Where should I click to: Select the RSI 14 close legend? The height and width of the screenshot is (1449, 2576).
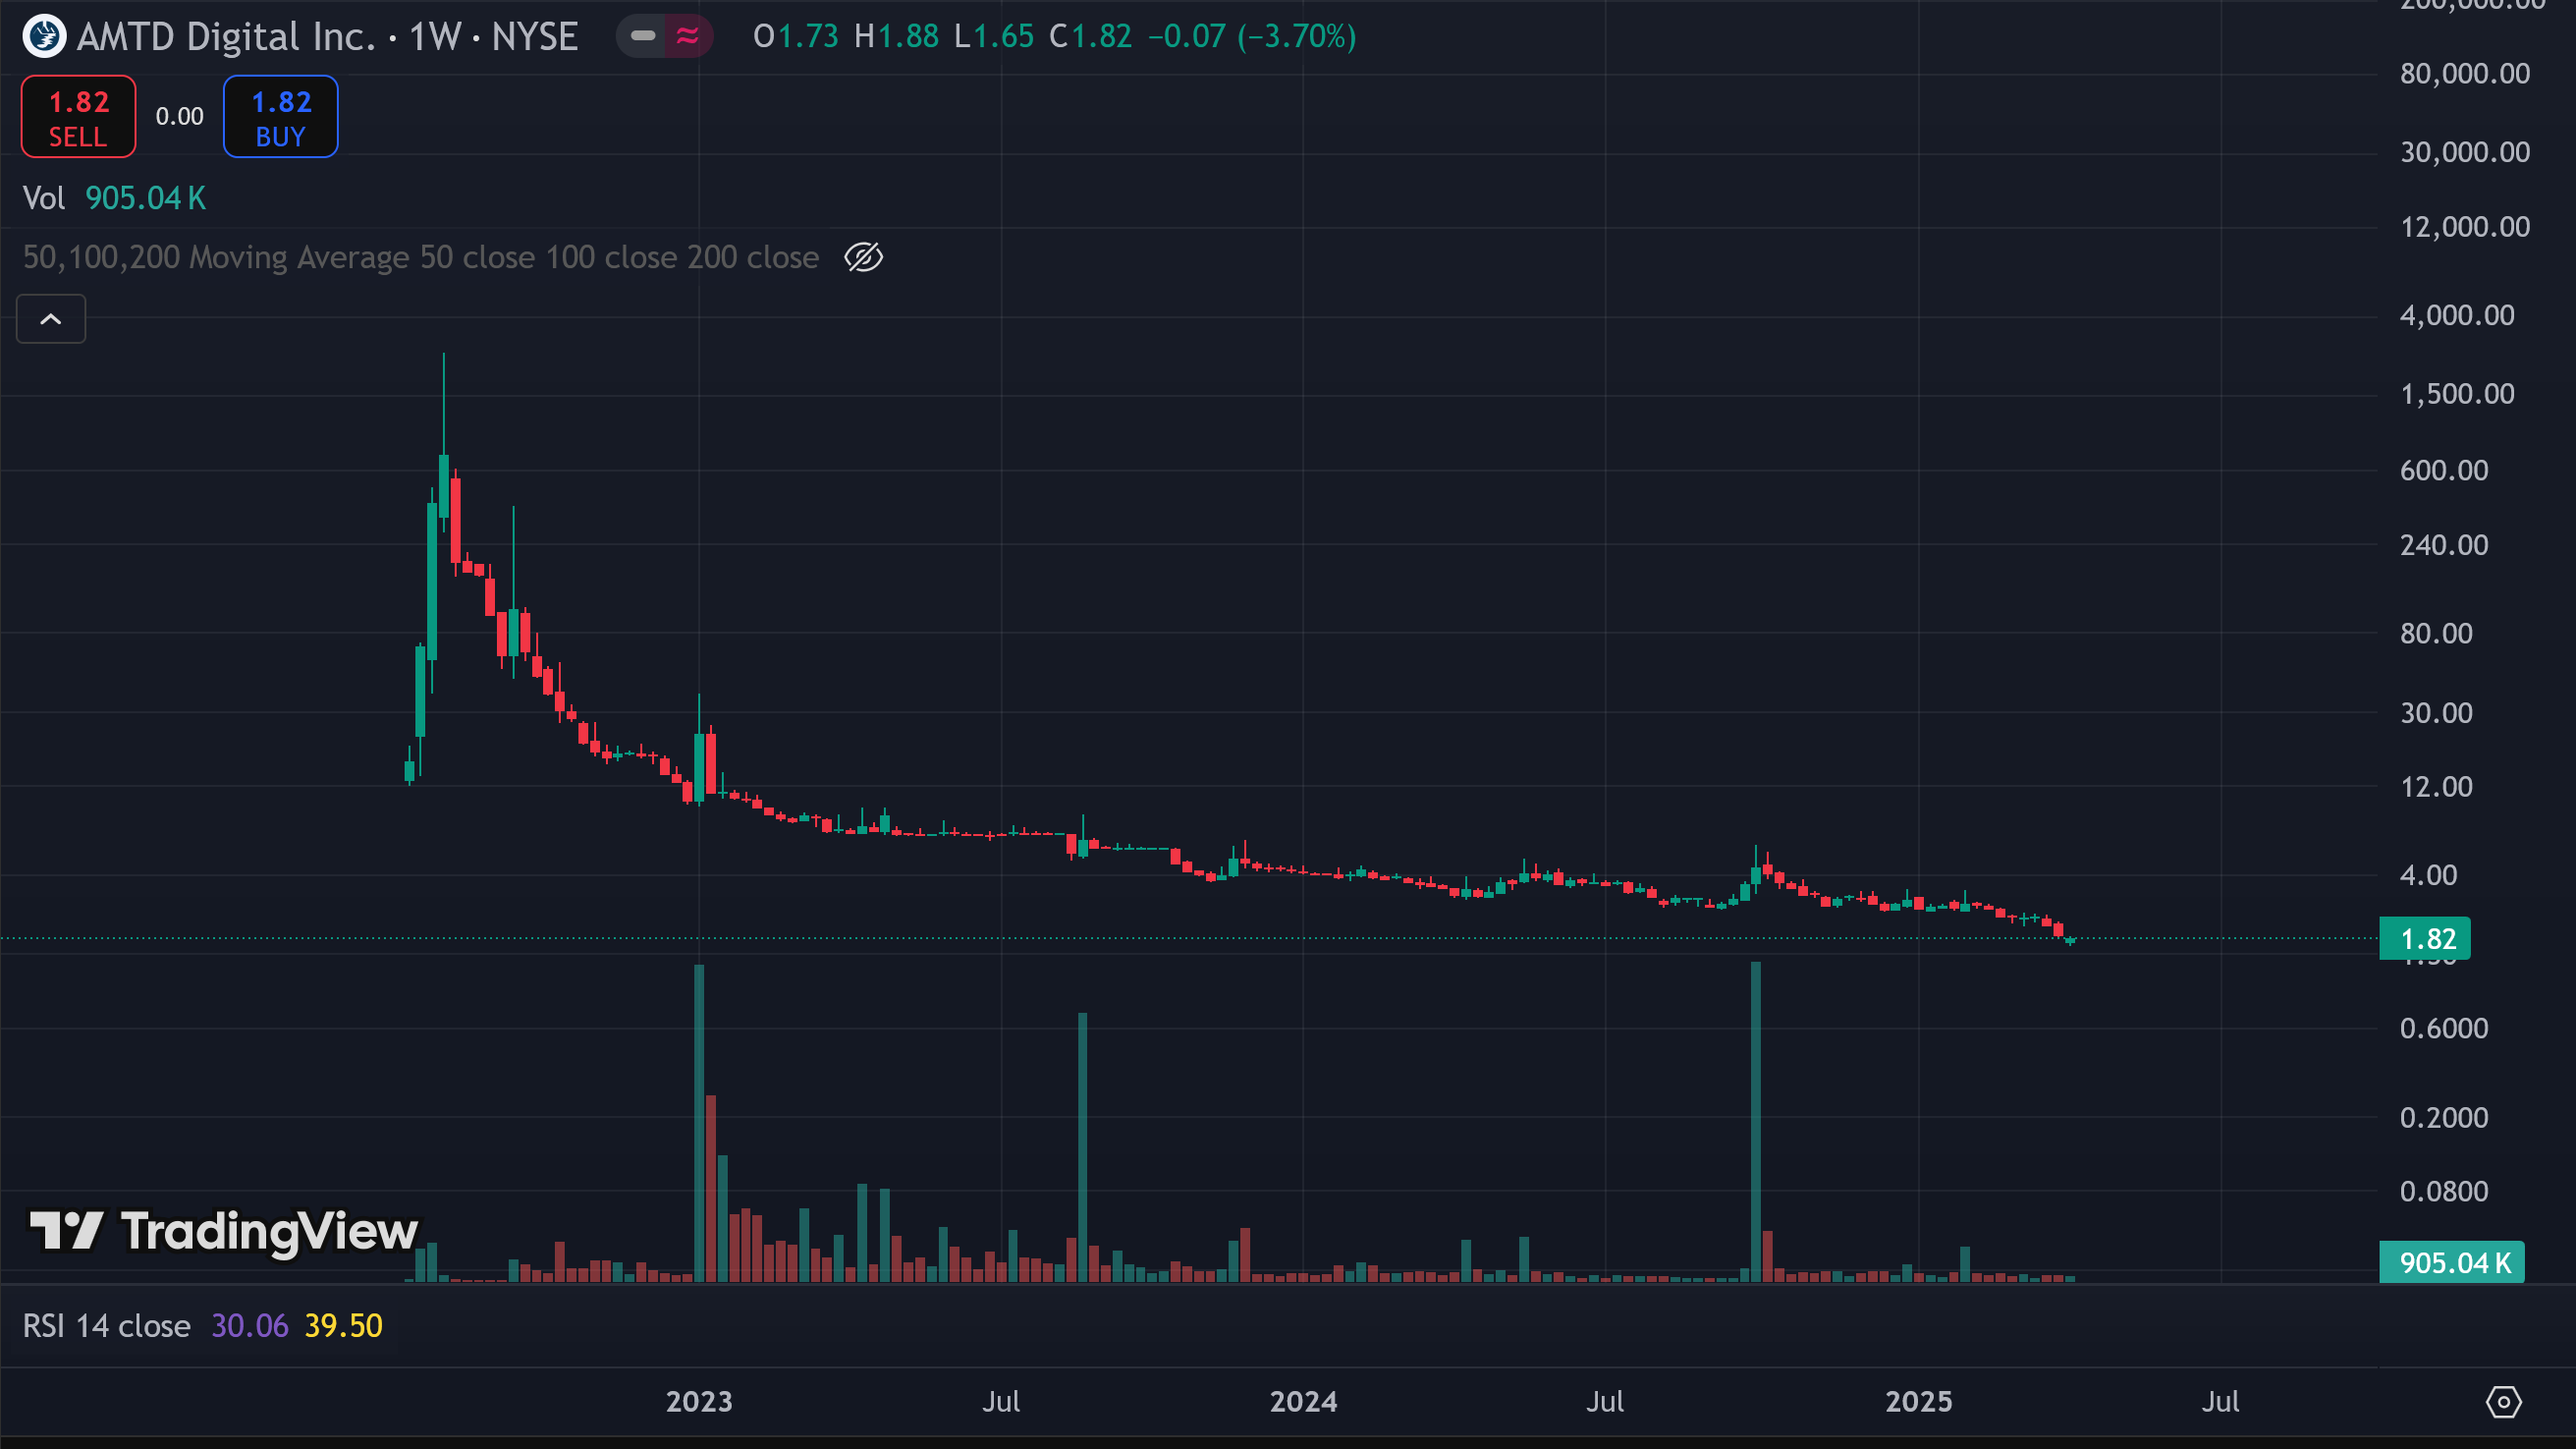click(x=106, y=1326)
